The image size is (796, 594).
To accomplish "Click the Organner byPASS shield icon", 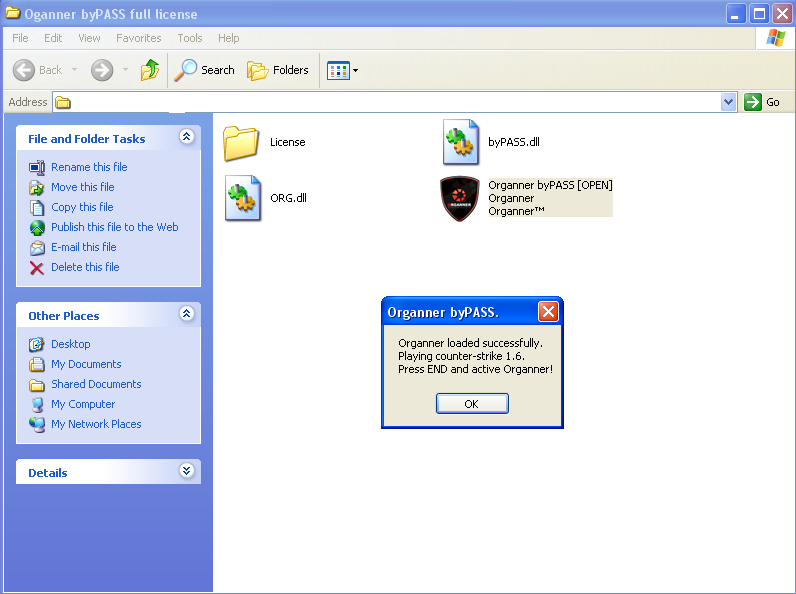I will pos(461,198).
